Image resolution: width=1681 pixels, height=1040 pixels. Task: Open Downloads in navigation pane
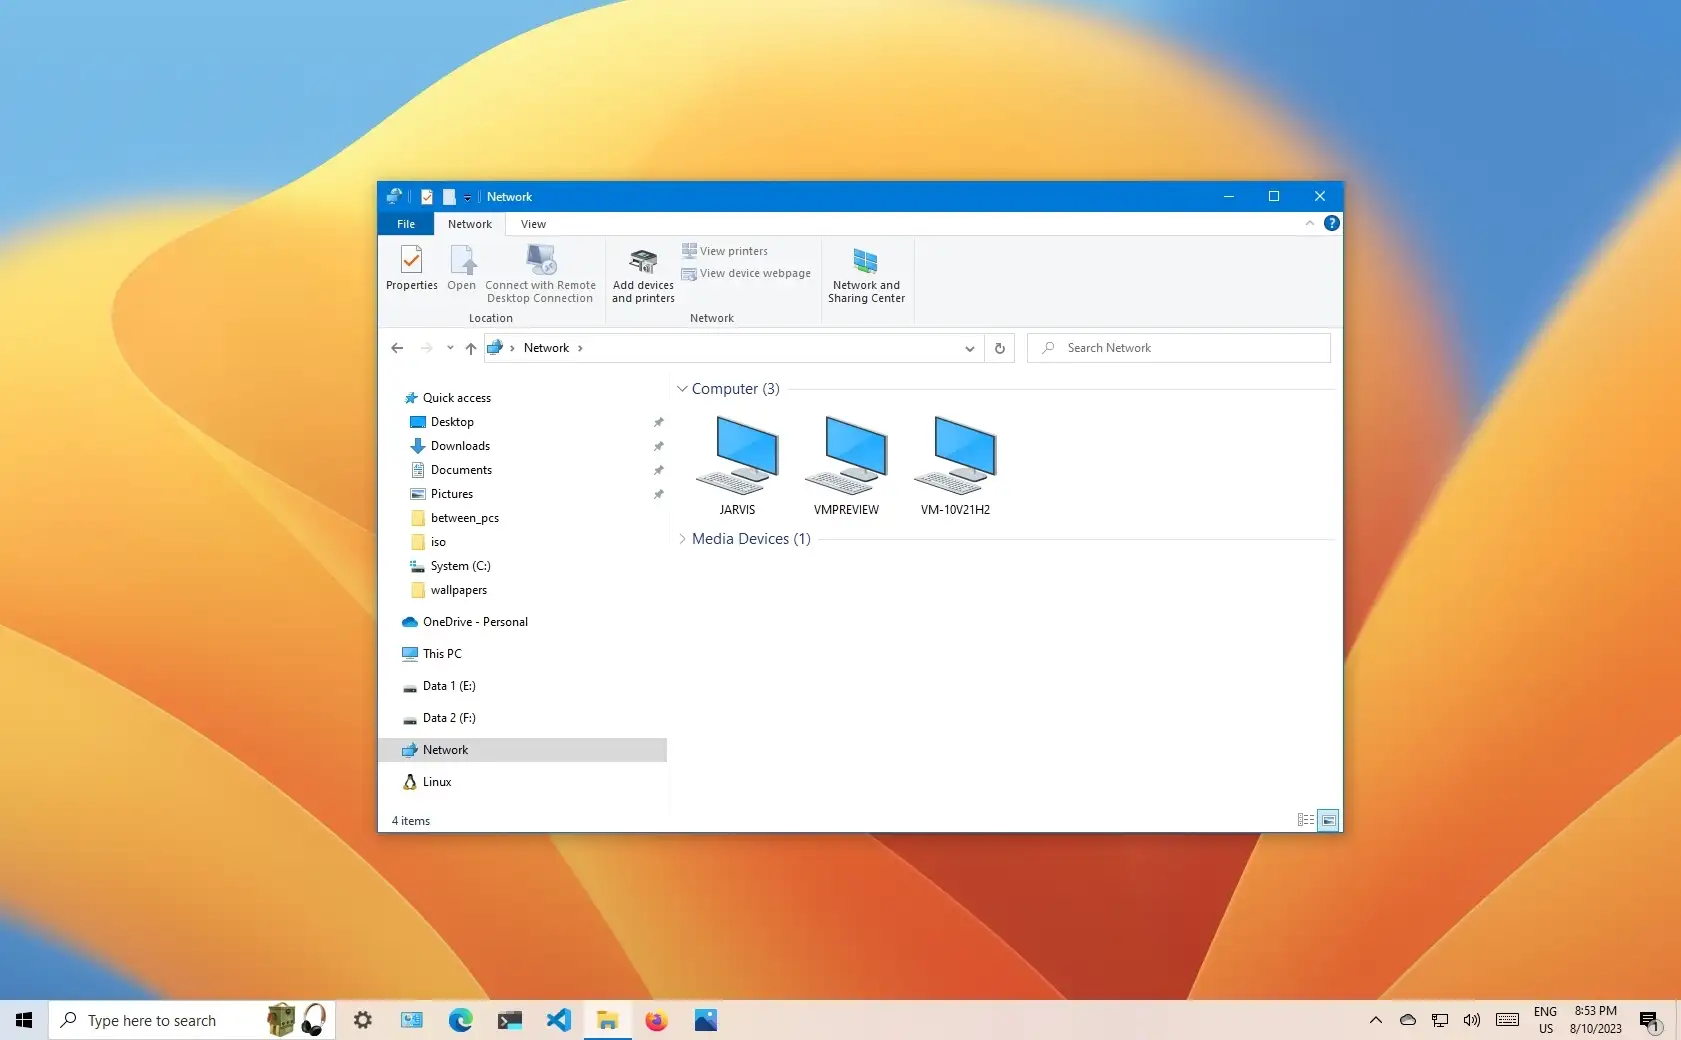tap(450, 446)
